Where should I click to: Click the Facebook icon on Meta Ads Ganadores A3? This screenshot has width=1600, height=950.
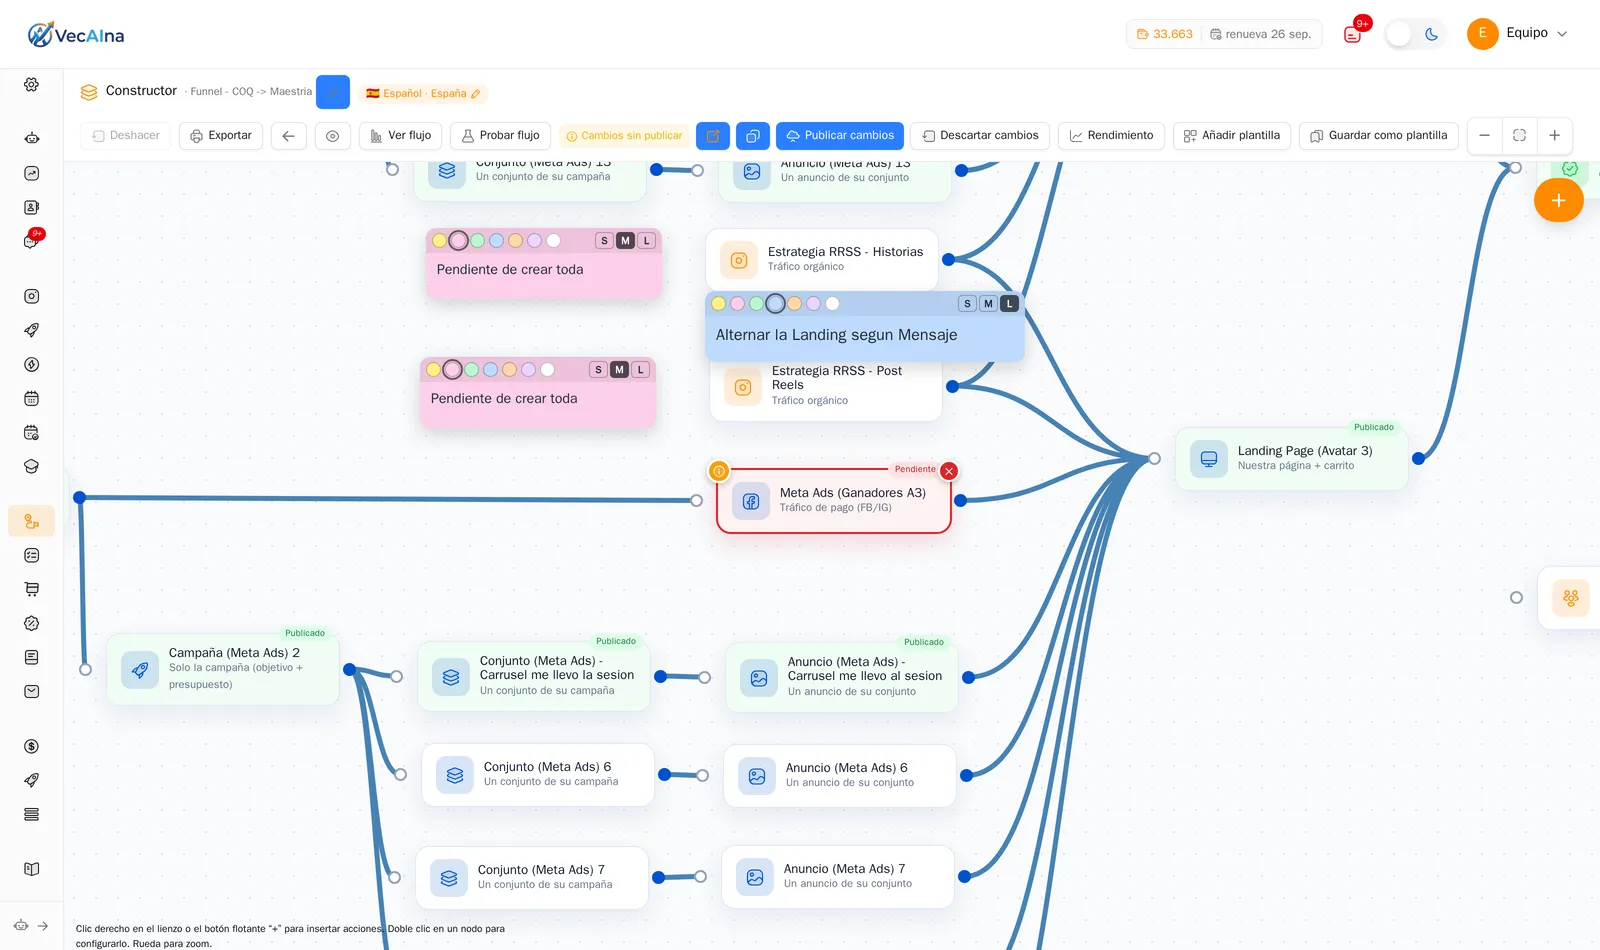(x=751, y=501)
